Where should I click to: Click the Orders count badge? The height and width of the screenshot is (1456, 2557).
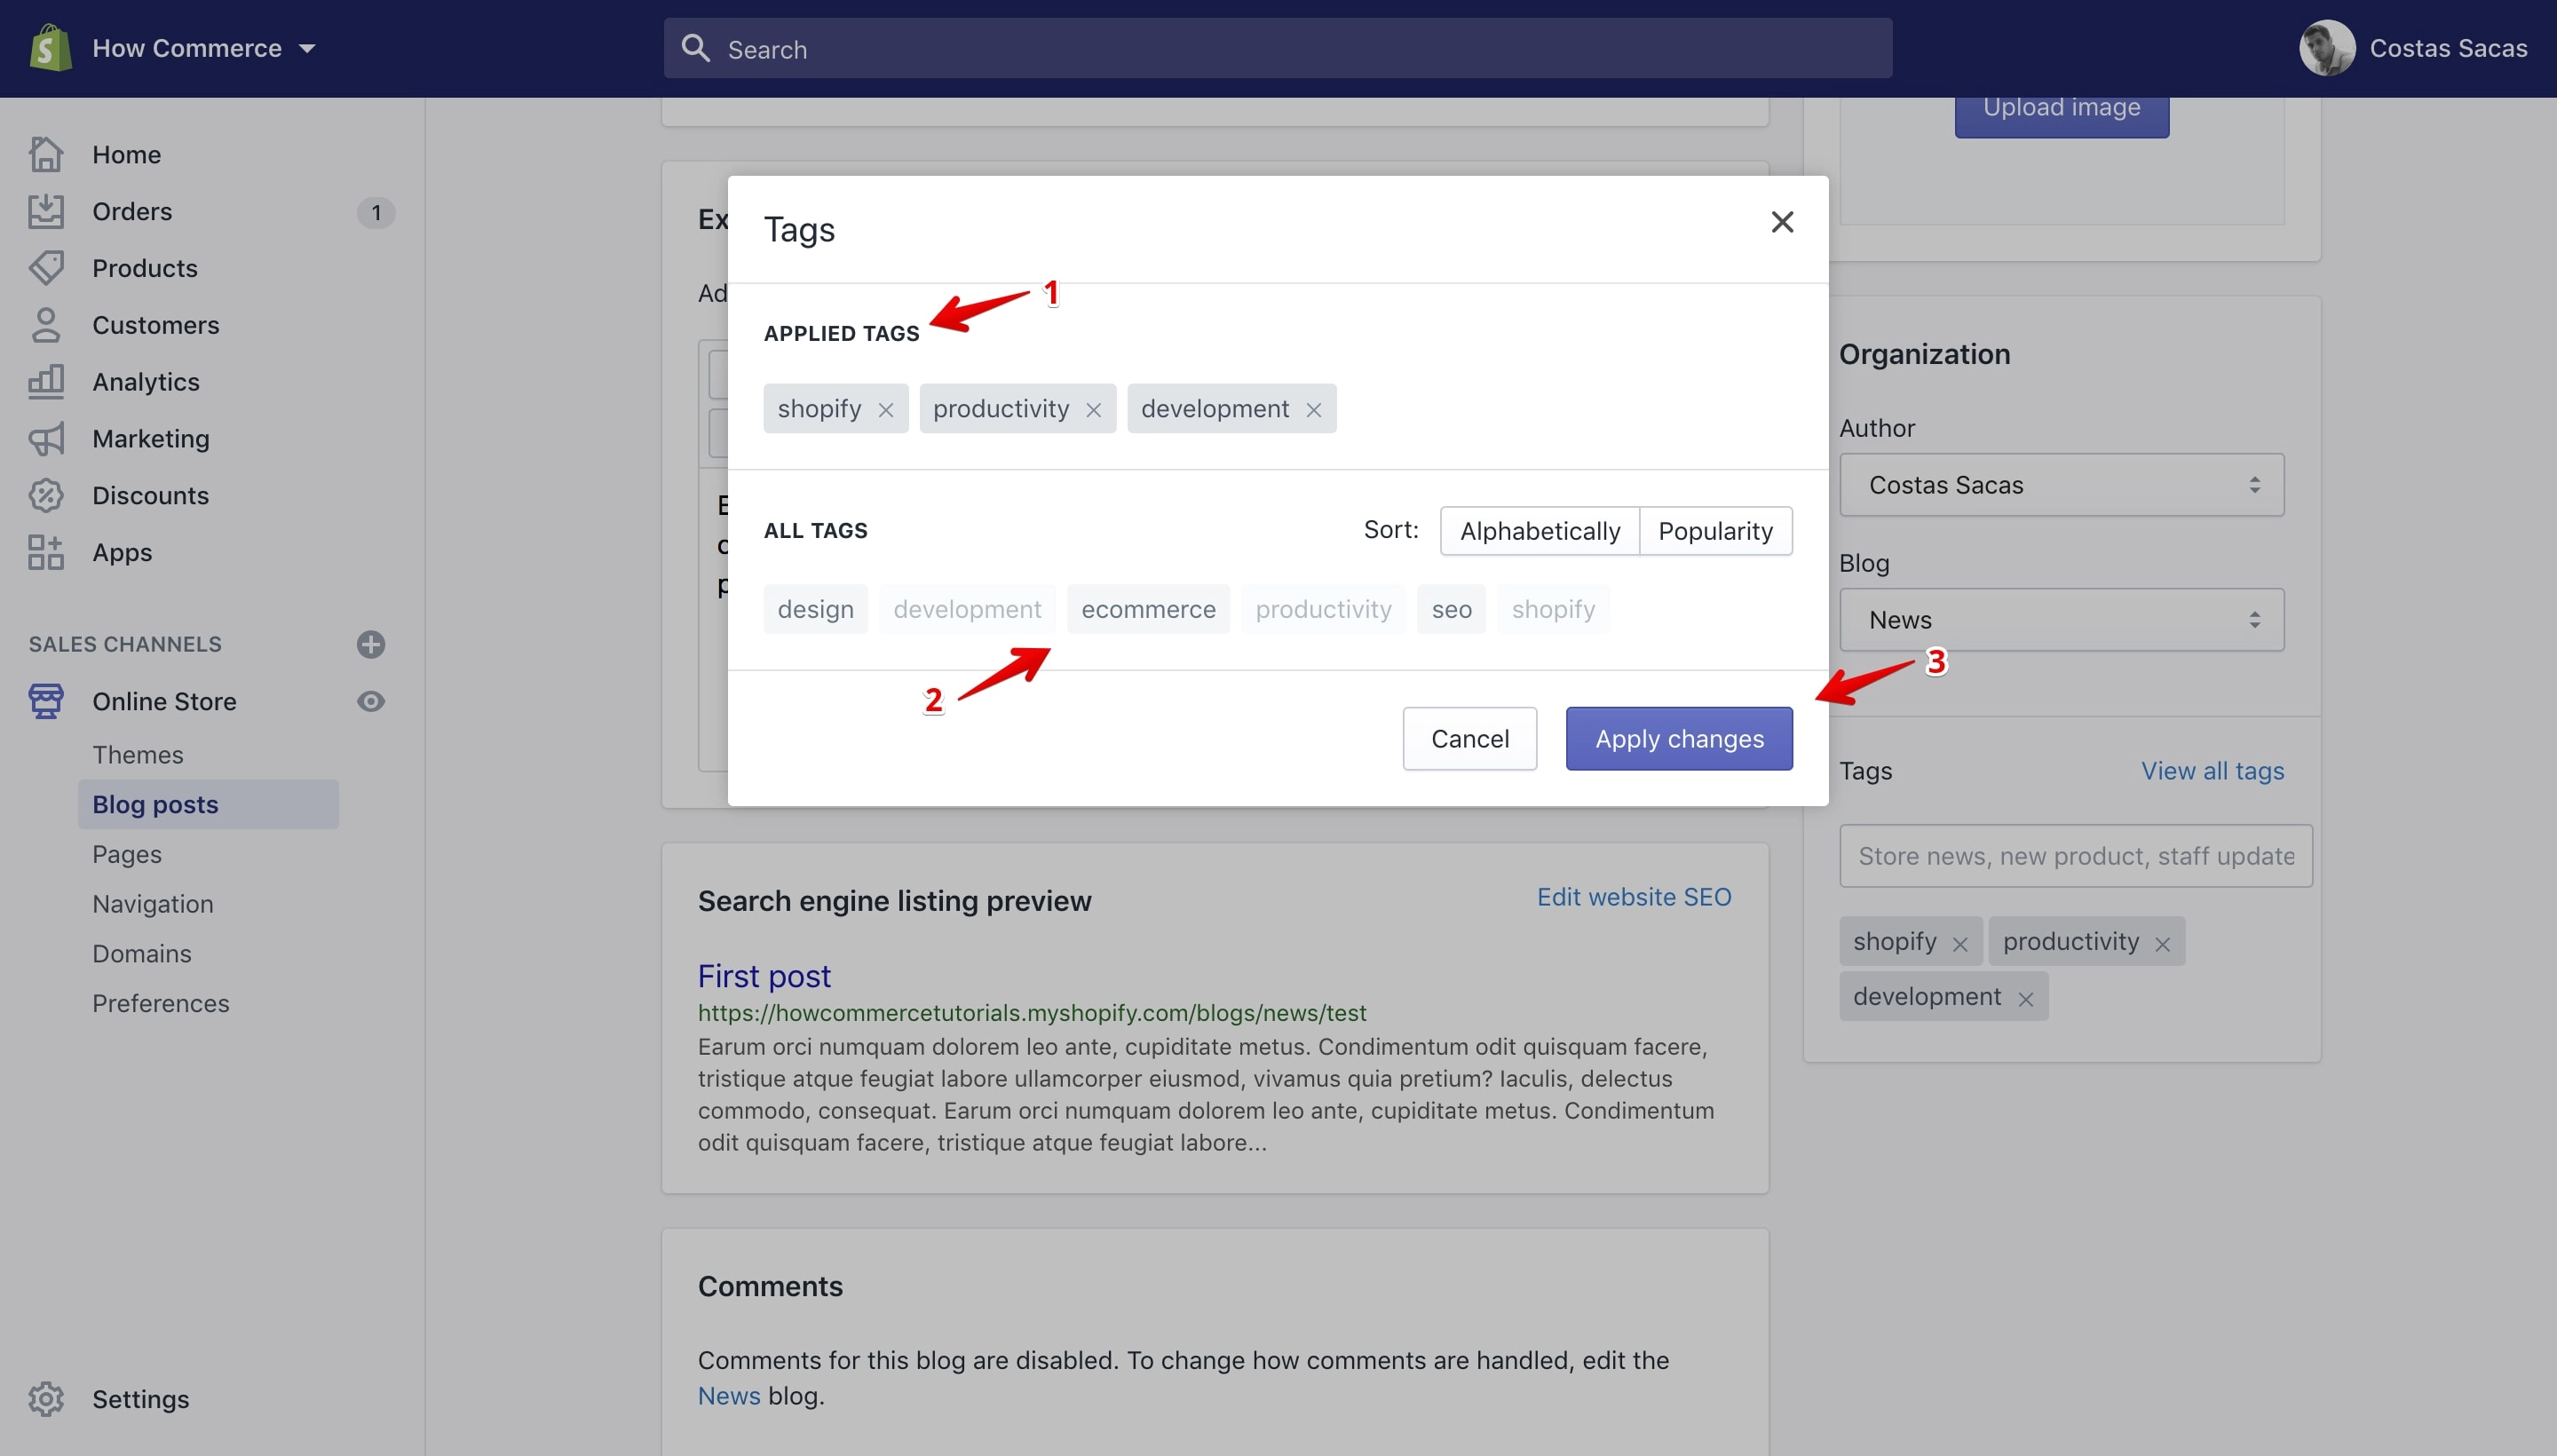pyautogui.click(x=376, y=212)
